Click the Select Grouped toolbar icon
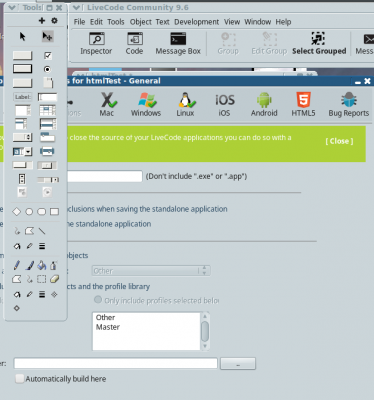The height and width of the screenshot is (400, 374). (319, 44)
